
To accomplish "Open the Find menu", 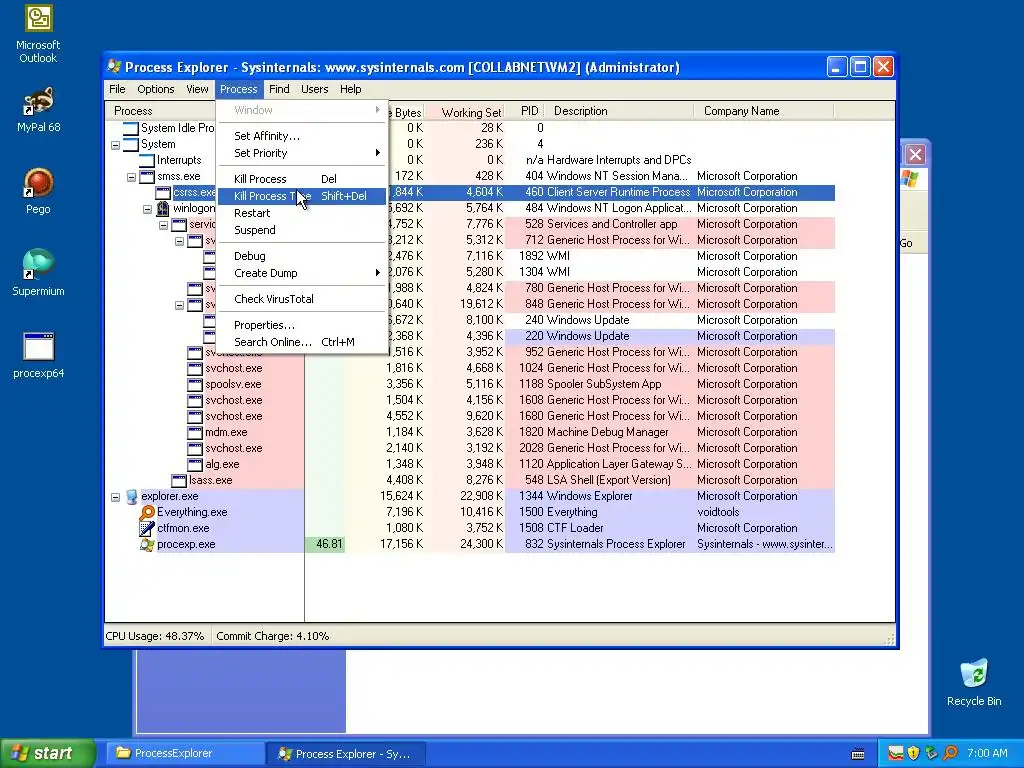I will (279, 89).
